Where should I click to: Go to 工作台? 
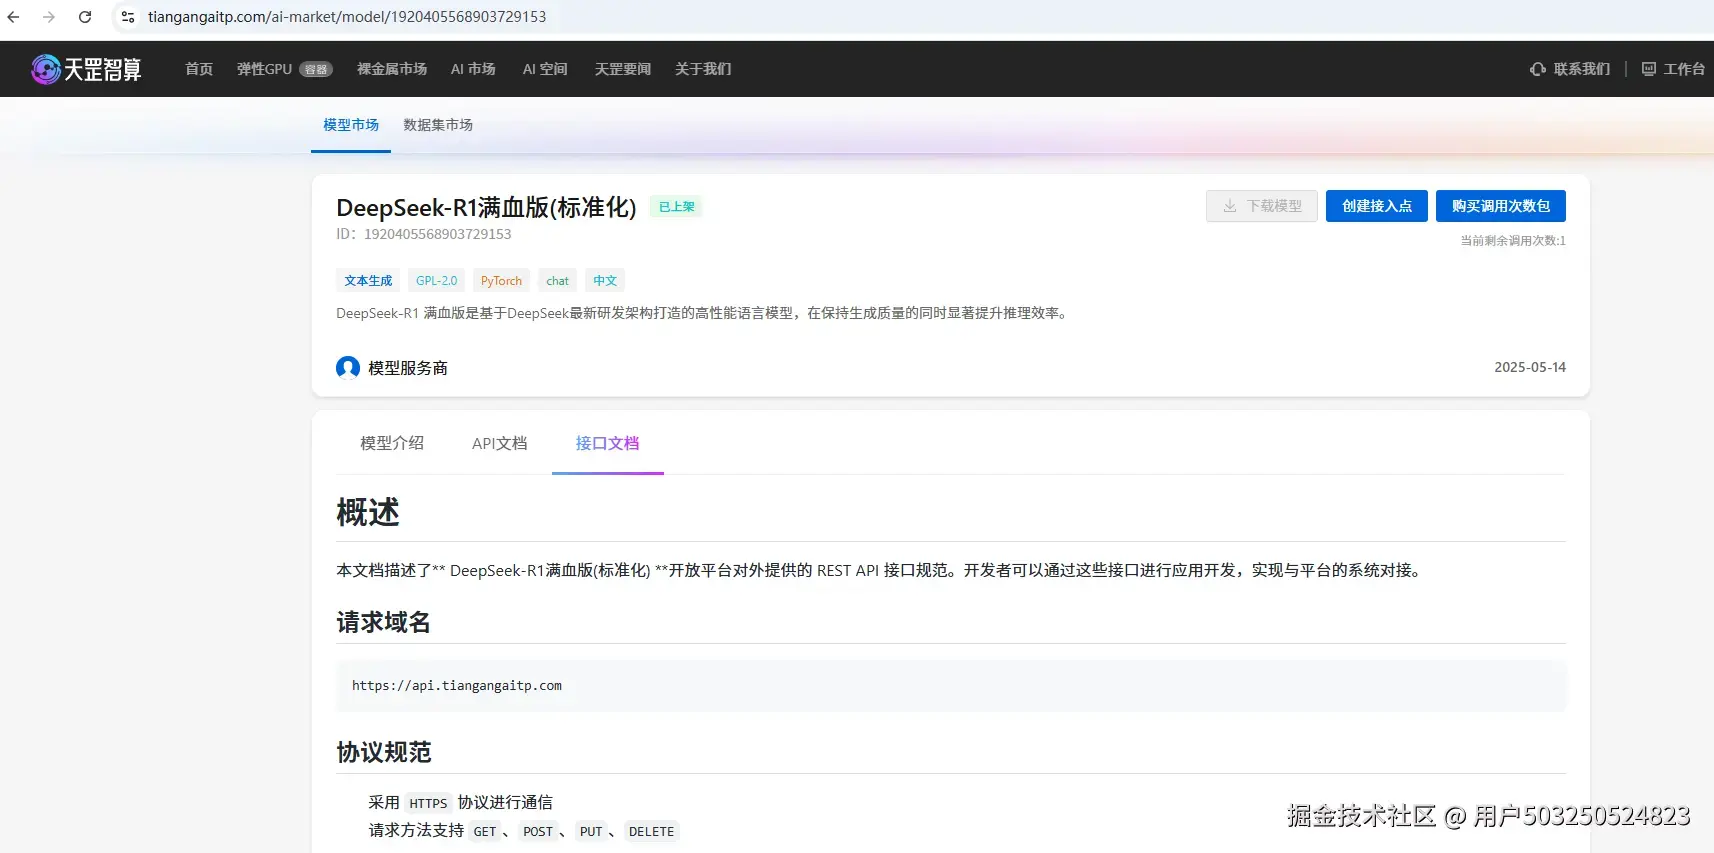click(1684, 69)
